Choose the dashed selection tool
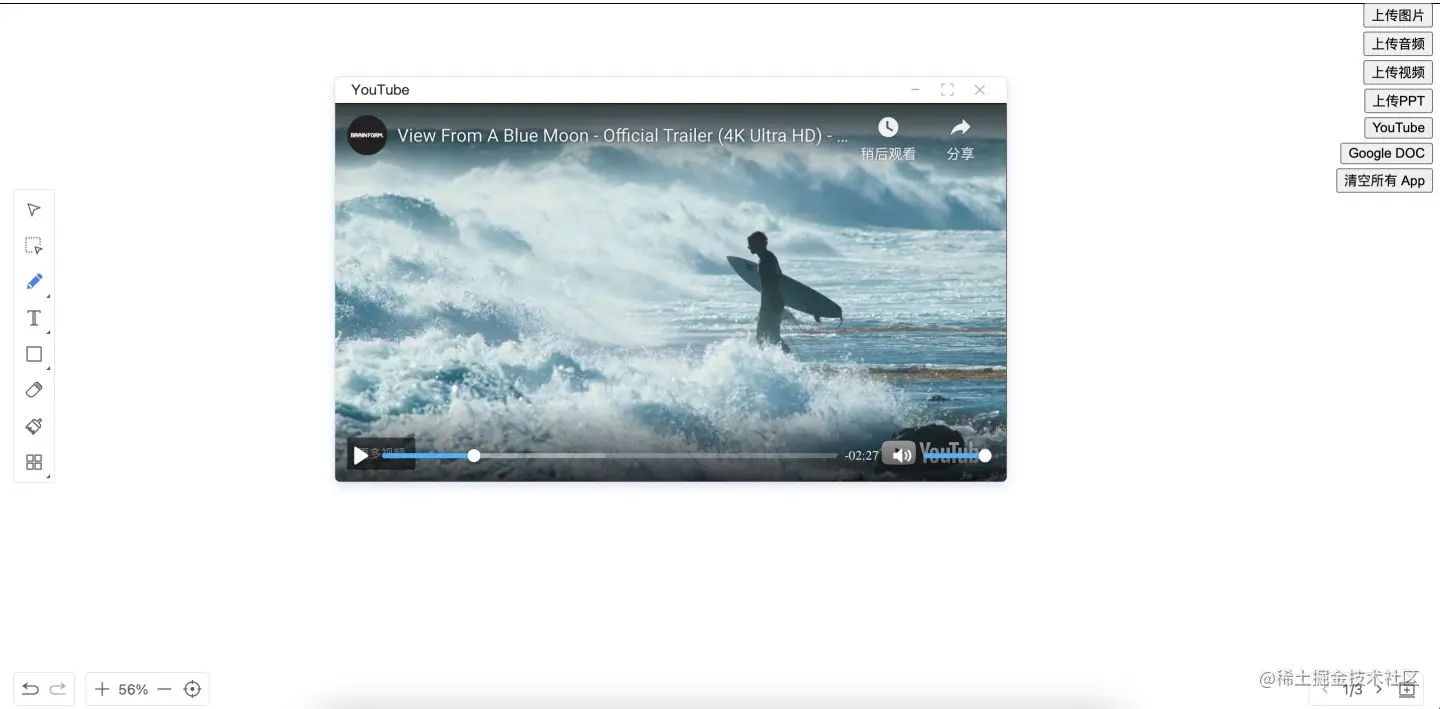The width and height of the screenshot is (1440, 709). [x=34, y=246]
